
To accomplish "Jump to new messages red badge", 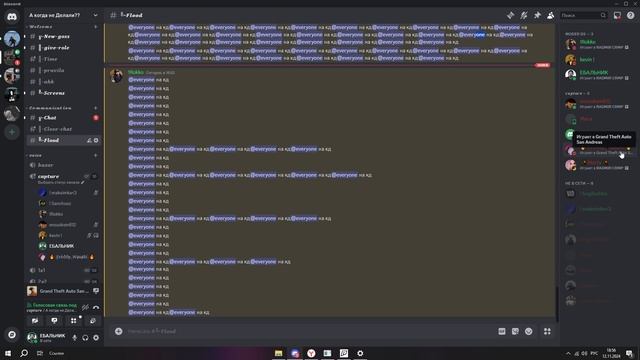I will tap(542, 65).
